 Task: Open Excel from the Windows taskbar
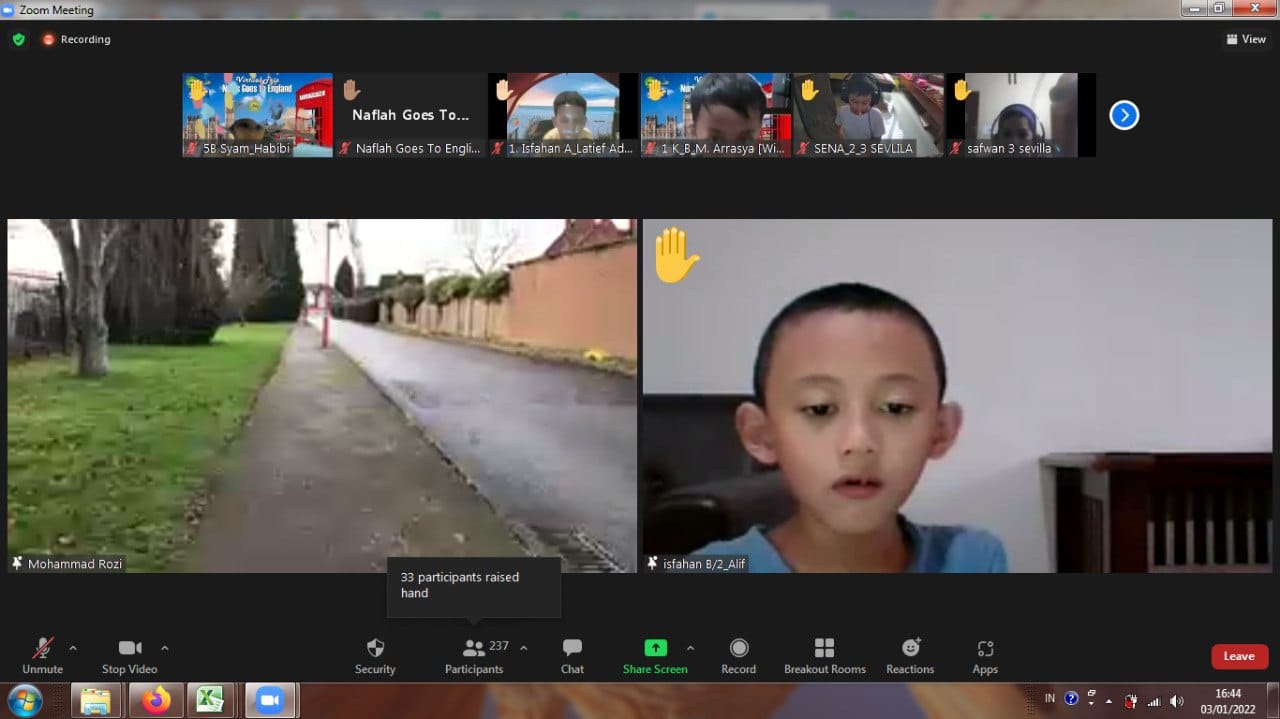point(210,700)
